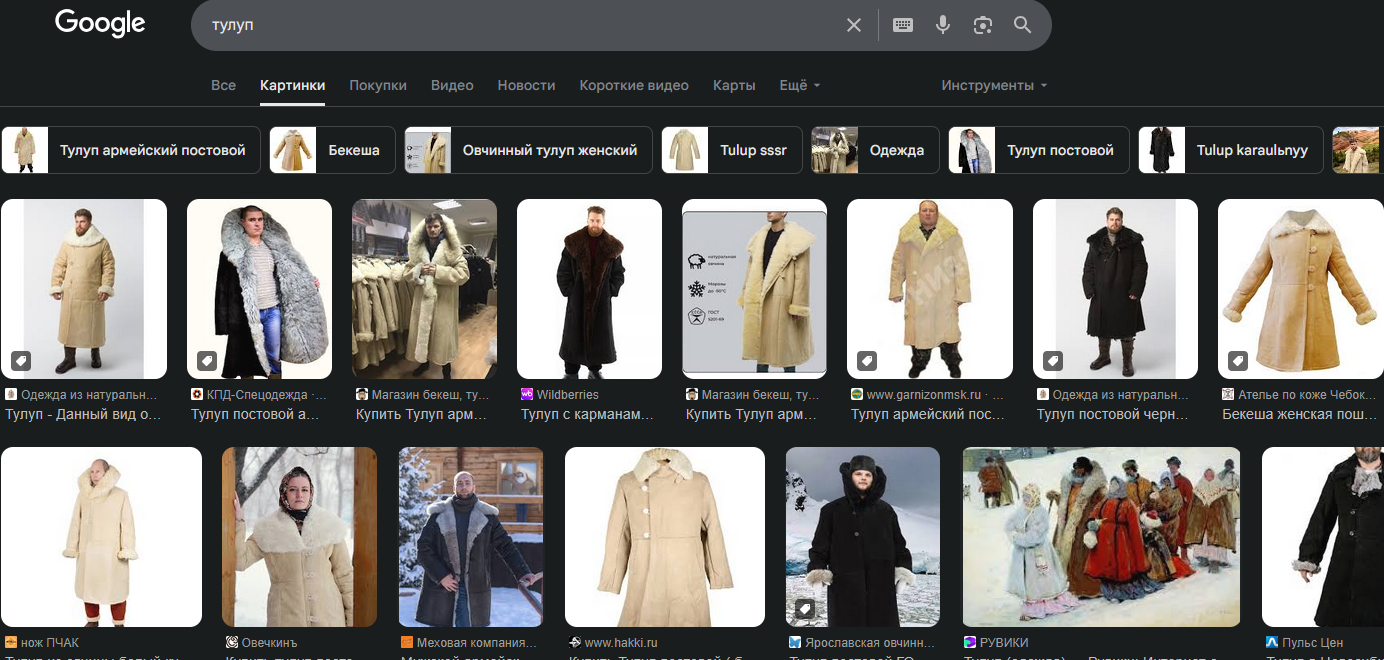This screenshot has width=1384, height=660.
Task: Click the нож ПЧАК favicon
Action: coord(11,643)
